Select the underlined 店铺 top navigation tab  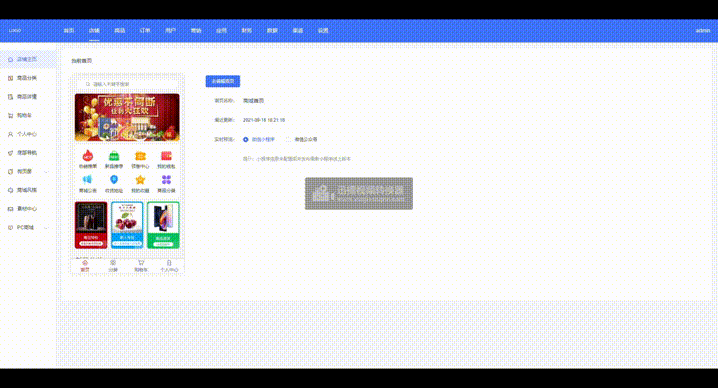click(94, 30)
